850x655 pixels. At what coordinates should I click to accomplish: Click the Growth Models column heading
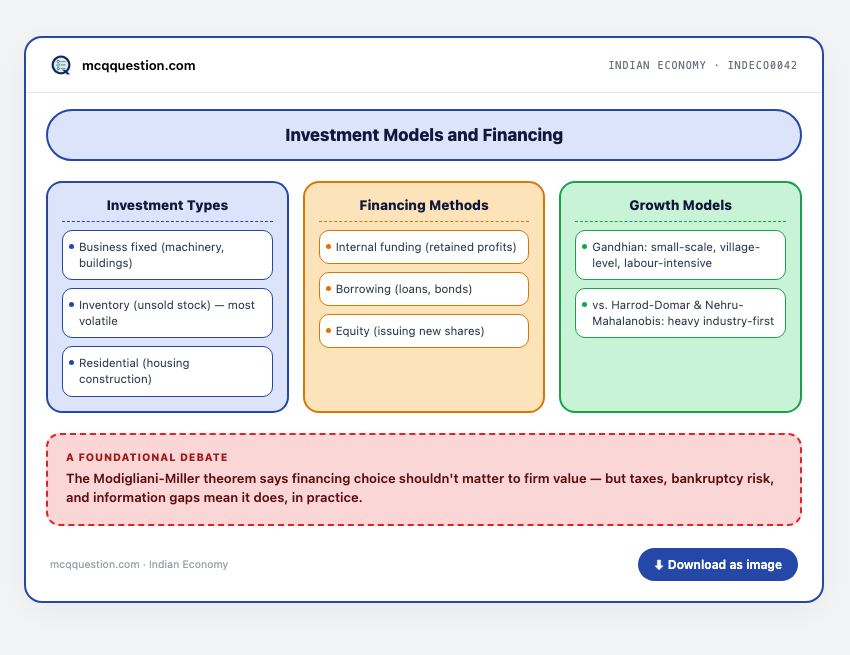click(x=680, y=206)
